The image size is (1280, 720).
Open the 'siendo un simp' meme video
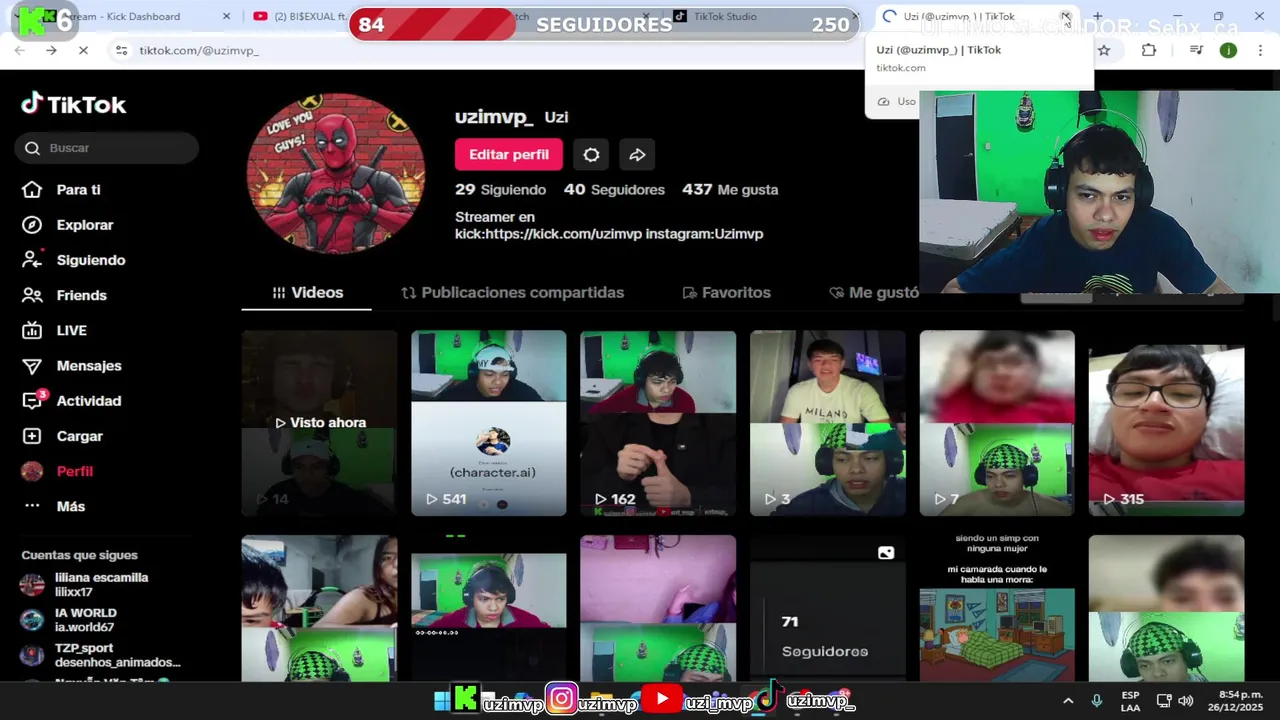(x=997, y=609)
